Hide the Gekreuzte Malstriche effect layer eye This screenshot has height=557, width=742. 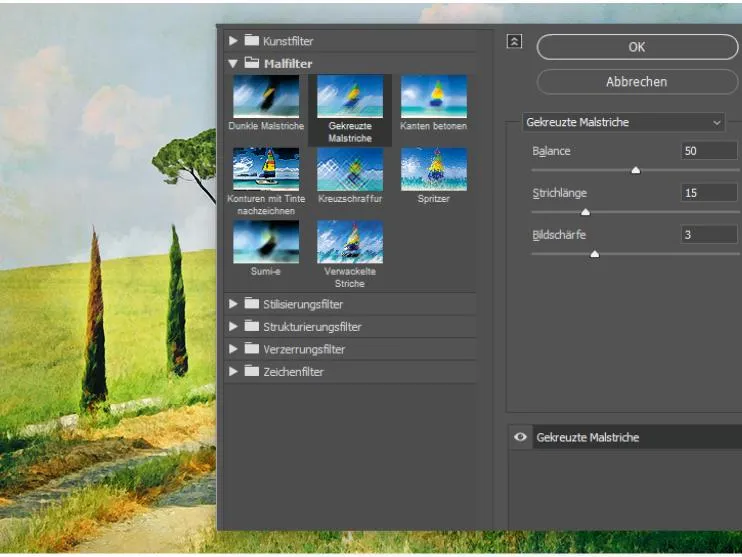click(x=520, y=437)
